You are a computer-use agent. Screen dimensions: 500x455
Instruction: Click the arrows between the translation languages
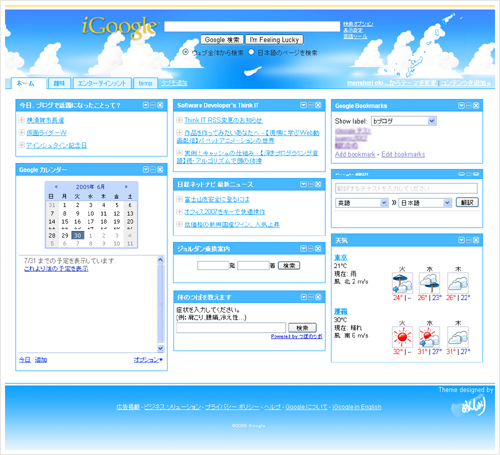click(394, 203)
